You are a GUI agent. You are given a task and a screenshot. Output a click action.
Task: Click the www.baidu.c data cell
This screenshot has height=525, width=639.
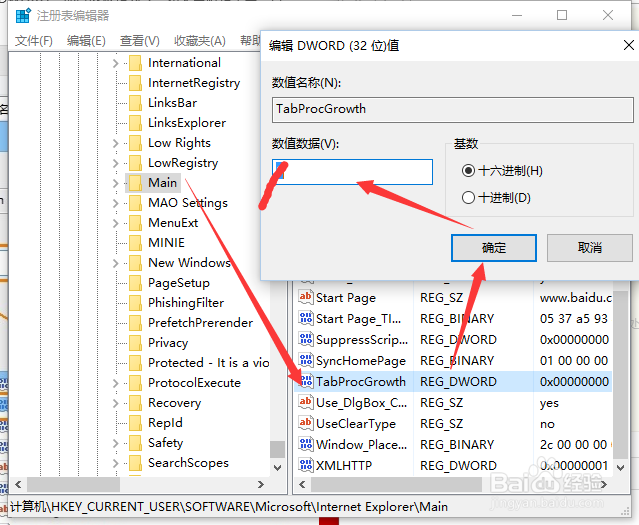(576, 298)
